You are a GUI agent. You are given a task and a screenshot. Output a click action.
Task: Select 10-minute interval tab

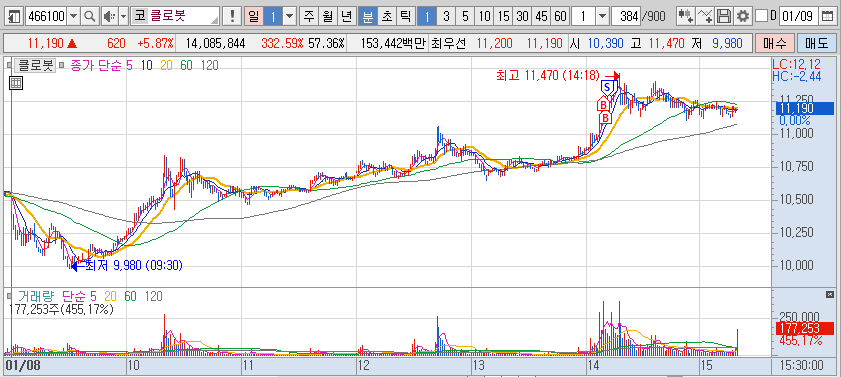click(x=484, y=16)
